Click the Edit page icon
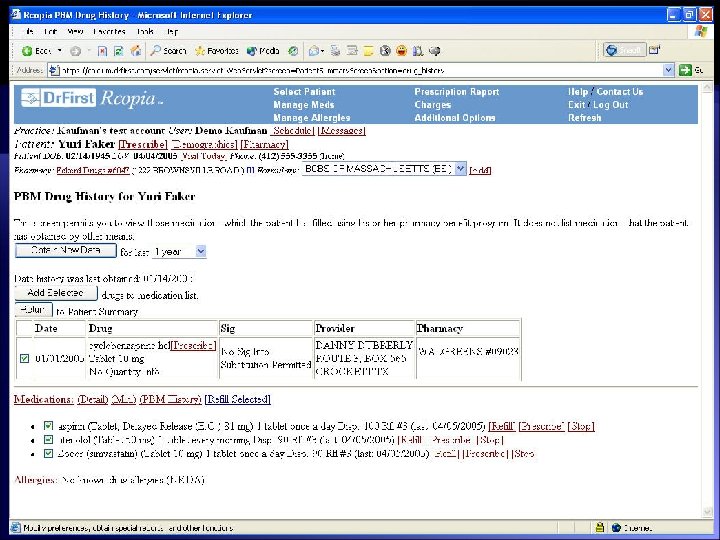The width and height of the screenshot is (720, 540). pos(352,51)
